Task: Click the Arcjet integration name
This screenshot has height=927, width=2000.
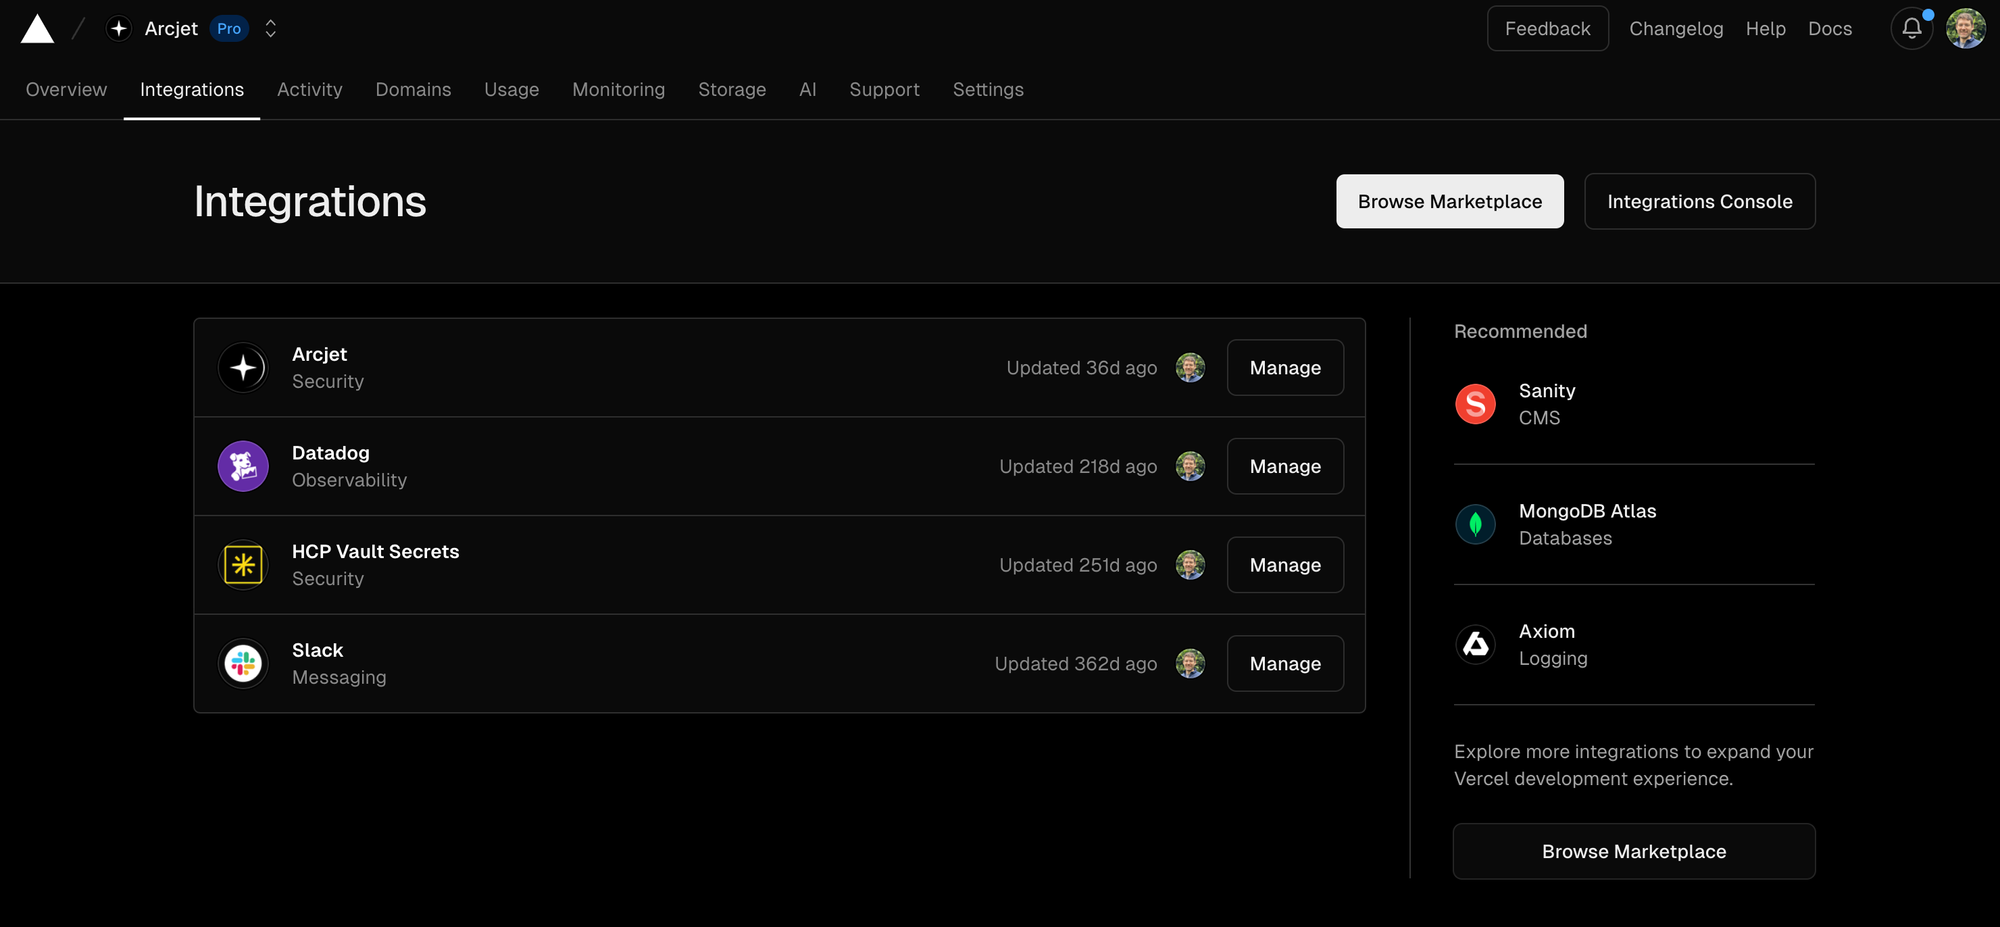Action: point(319,355)
